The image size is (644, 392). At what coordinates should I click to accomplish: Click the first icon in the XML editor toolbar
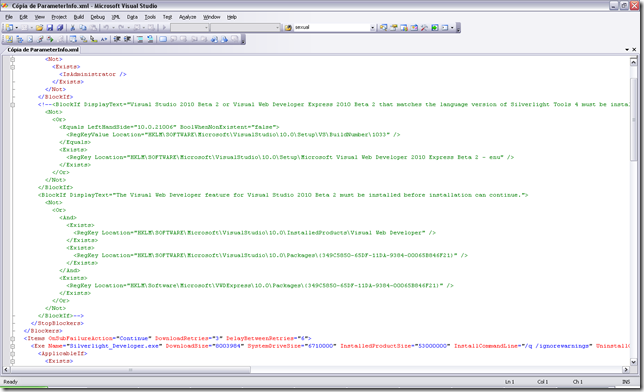pos(9,39)
